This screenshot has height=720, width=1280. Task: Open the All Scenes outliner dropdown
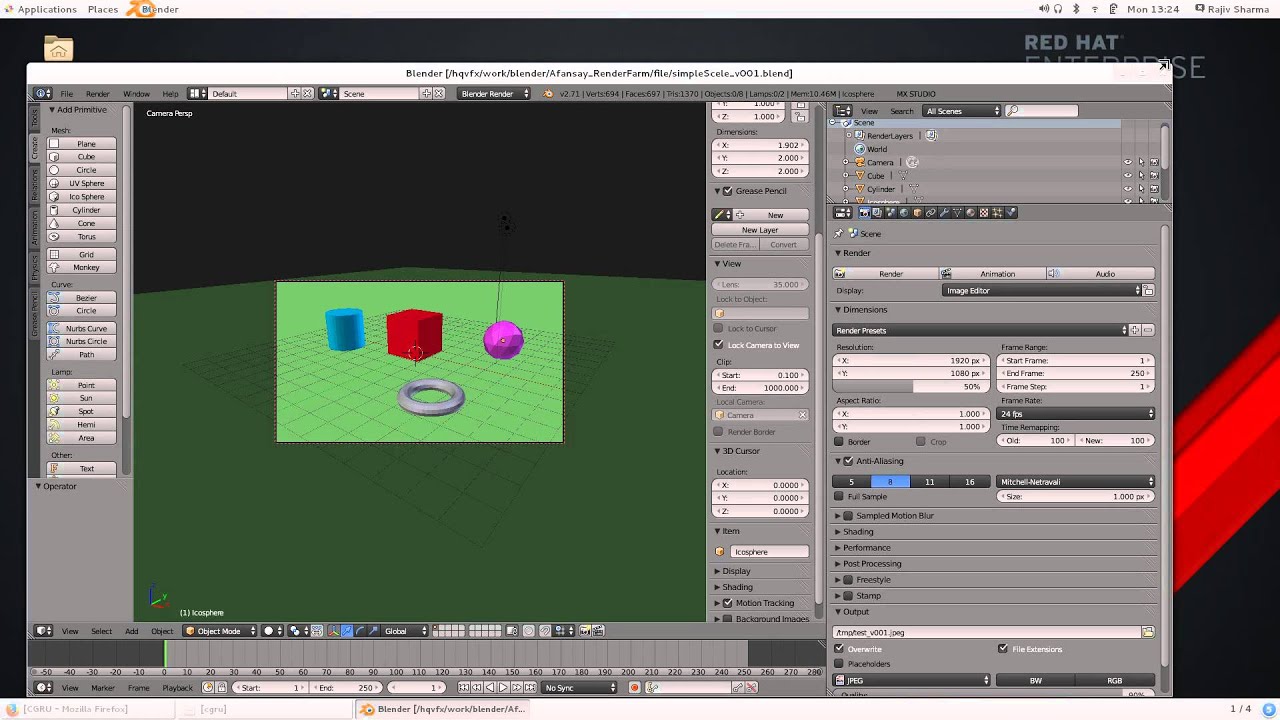(961, 111)
